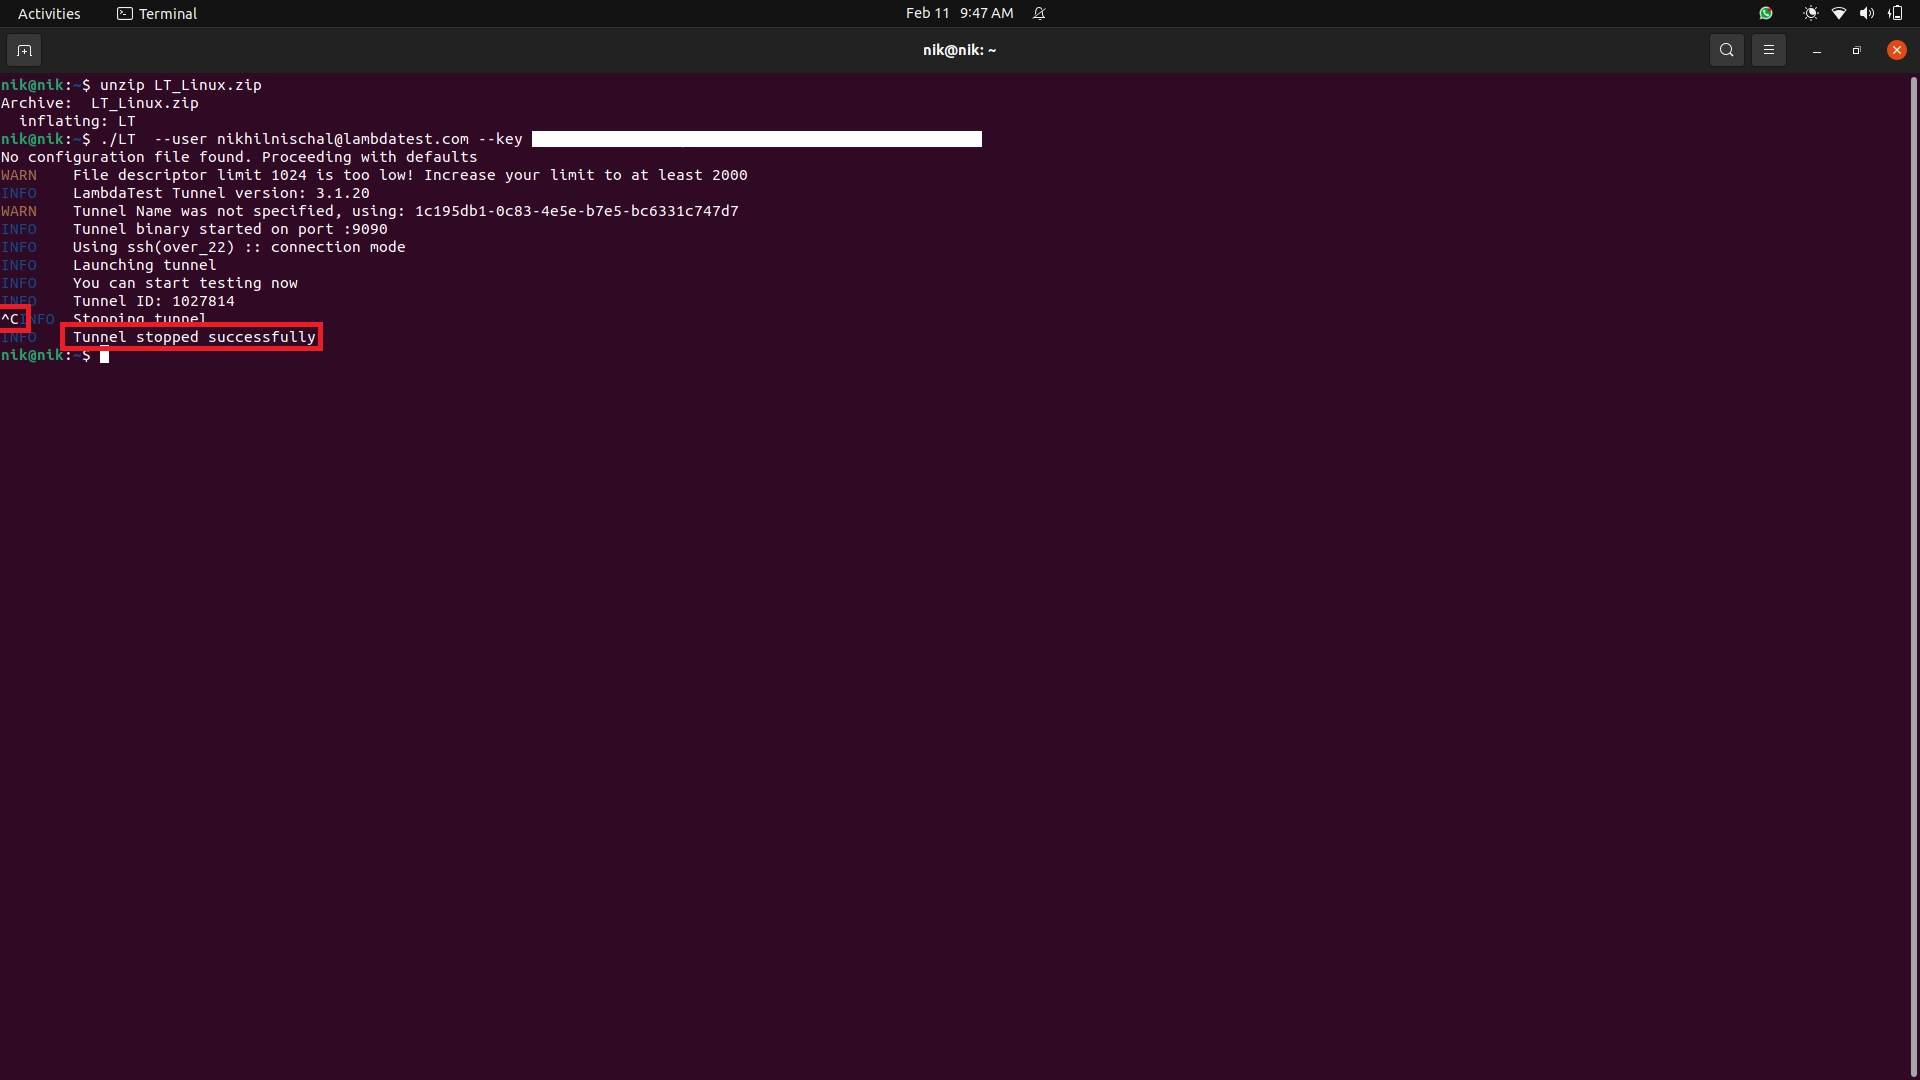Click the notification bell icon
1920x1080 pixels.
[1040, 13]
